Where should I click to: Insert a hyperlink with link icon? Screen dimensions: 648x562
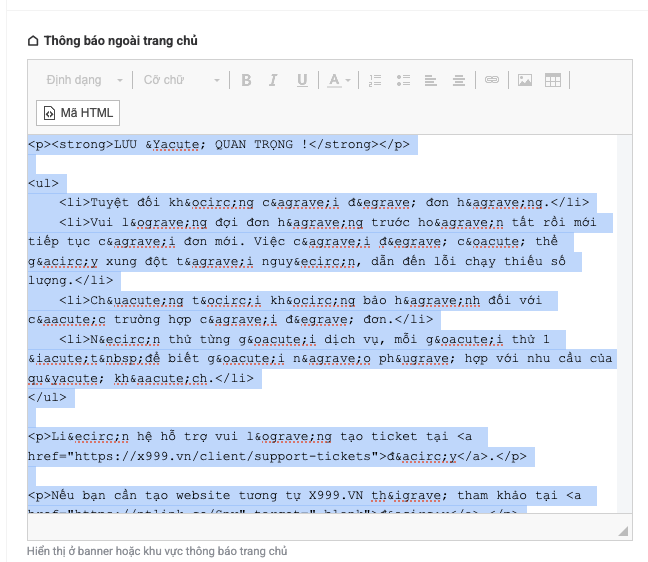click(491, 80)
